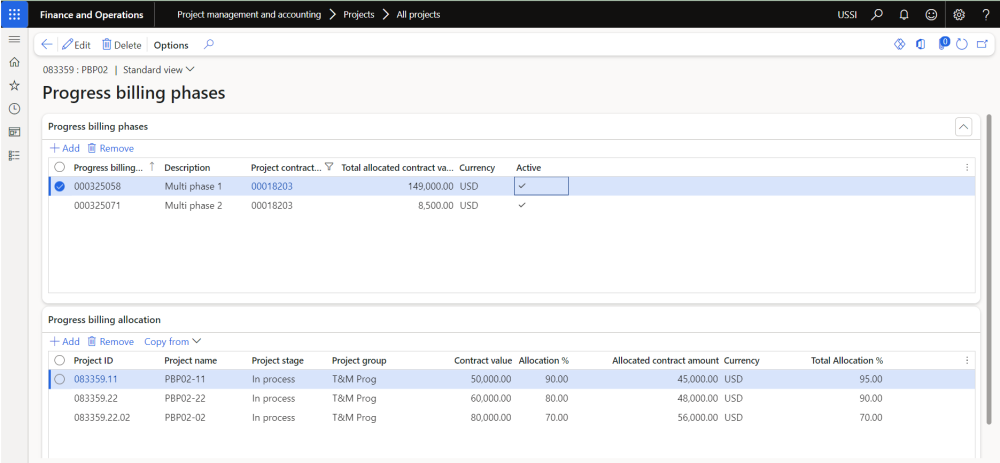Click the refresh page icon
The width and height of the screenshot is (1000, 463).
(x=962, y=45)
